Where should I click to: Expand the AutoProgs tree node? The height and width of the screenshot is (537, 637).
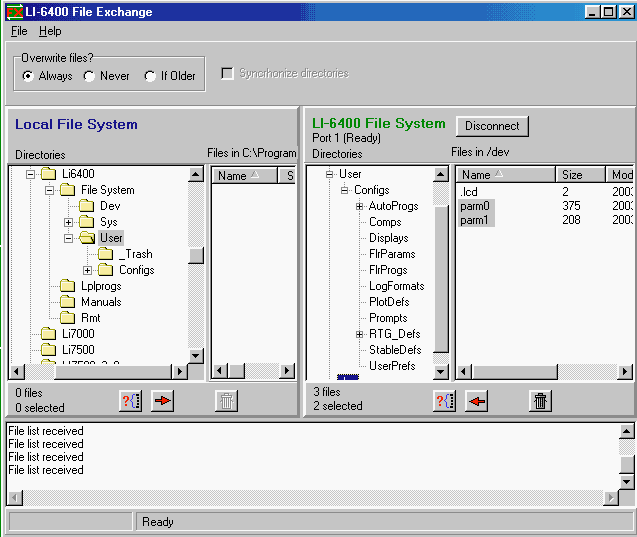[359, 206]
